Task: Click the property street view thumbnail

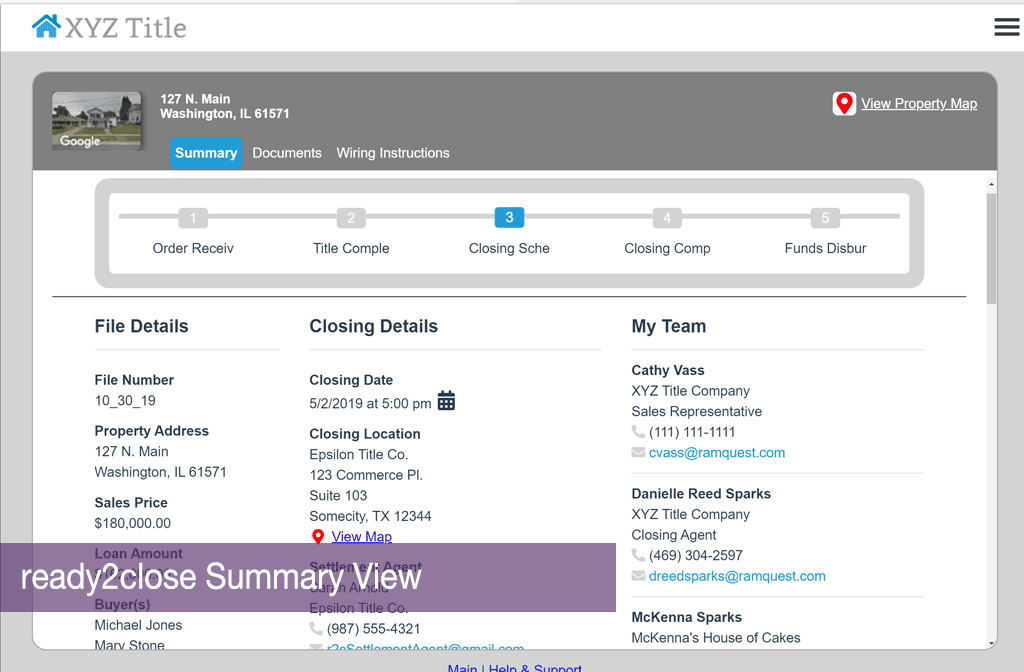Action: pos(96,121)
